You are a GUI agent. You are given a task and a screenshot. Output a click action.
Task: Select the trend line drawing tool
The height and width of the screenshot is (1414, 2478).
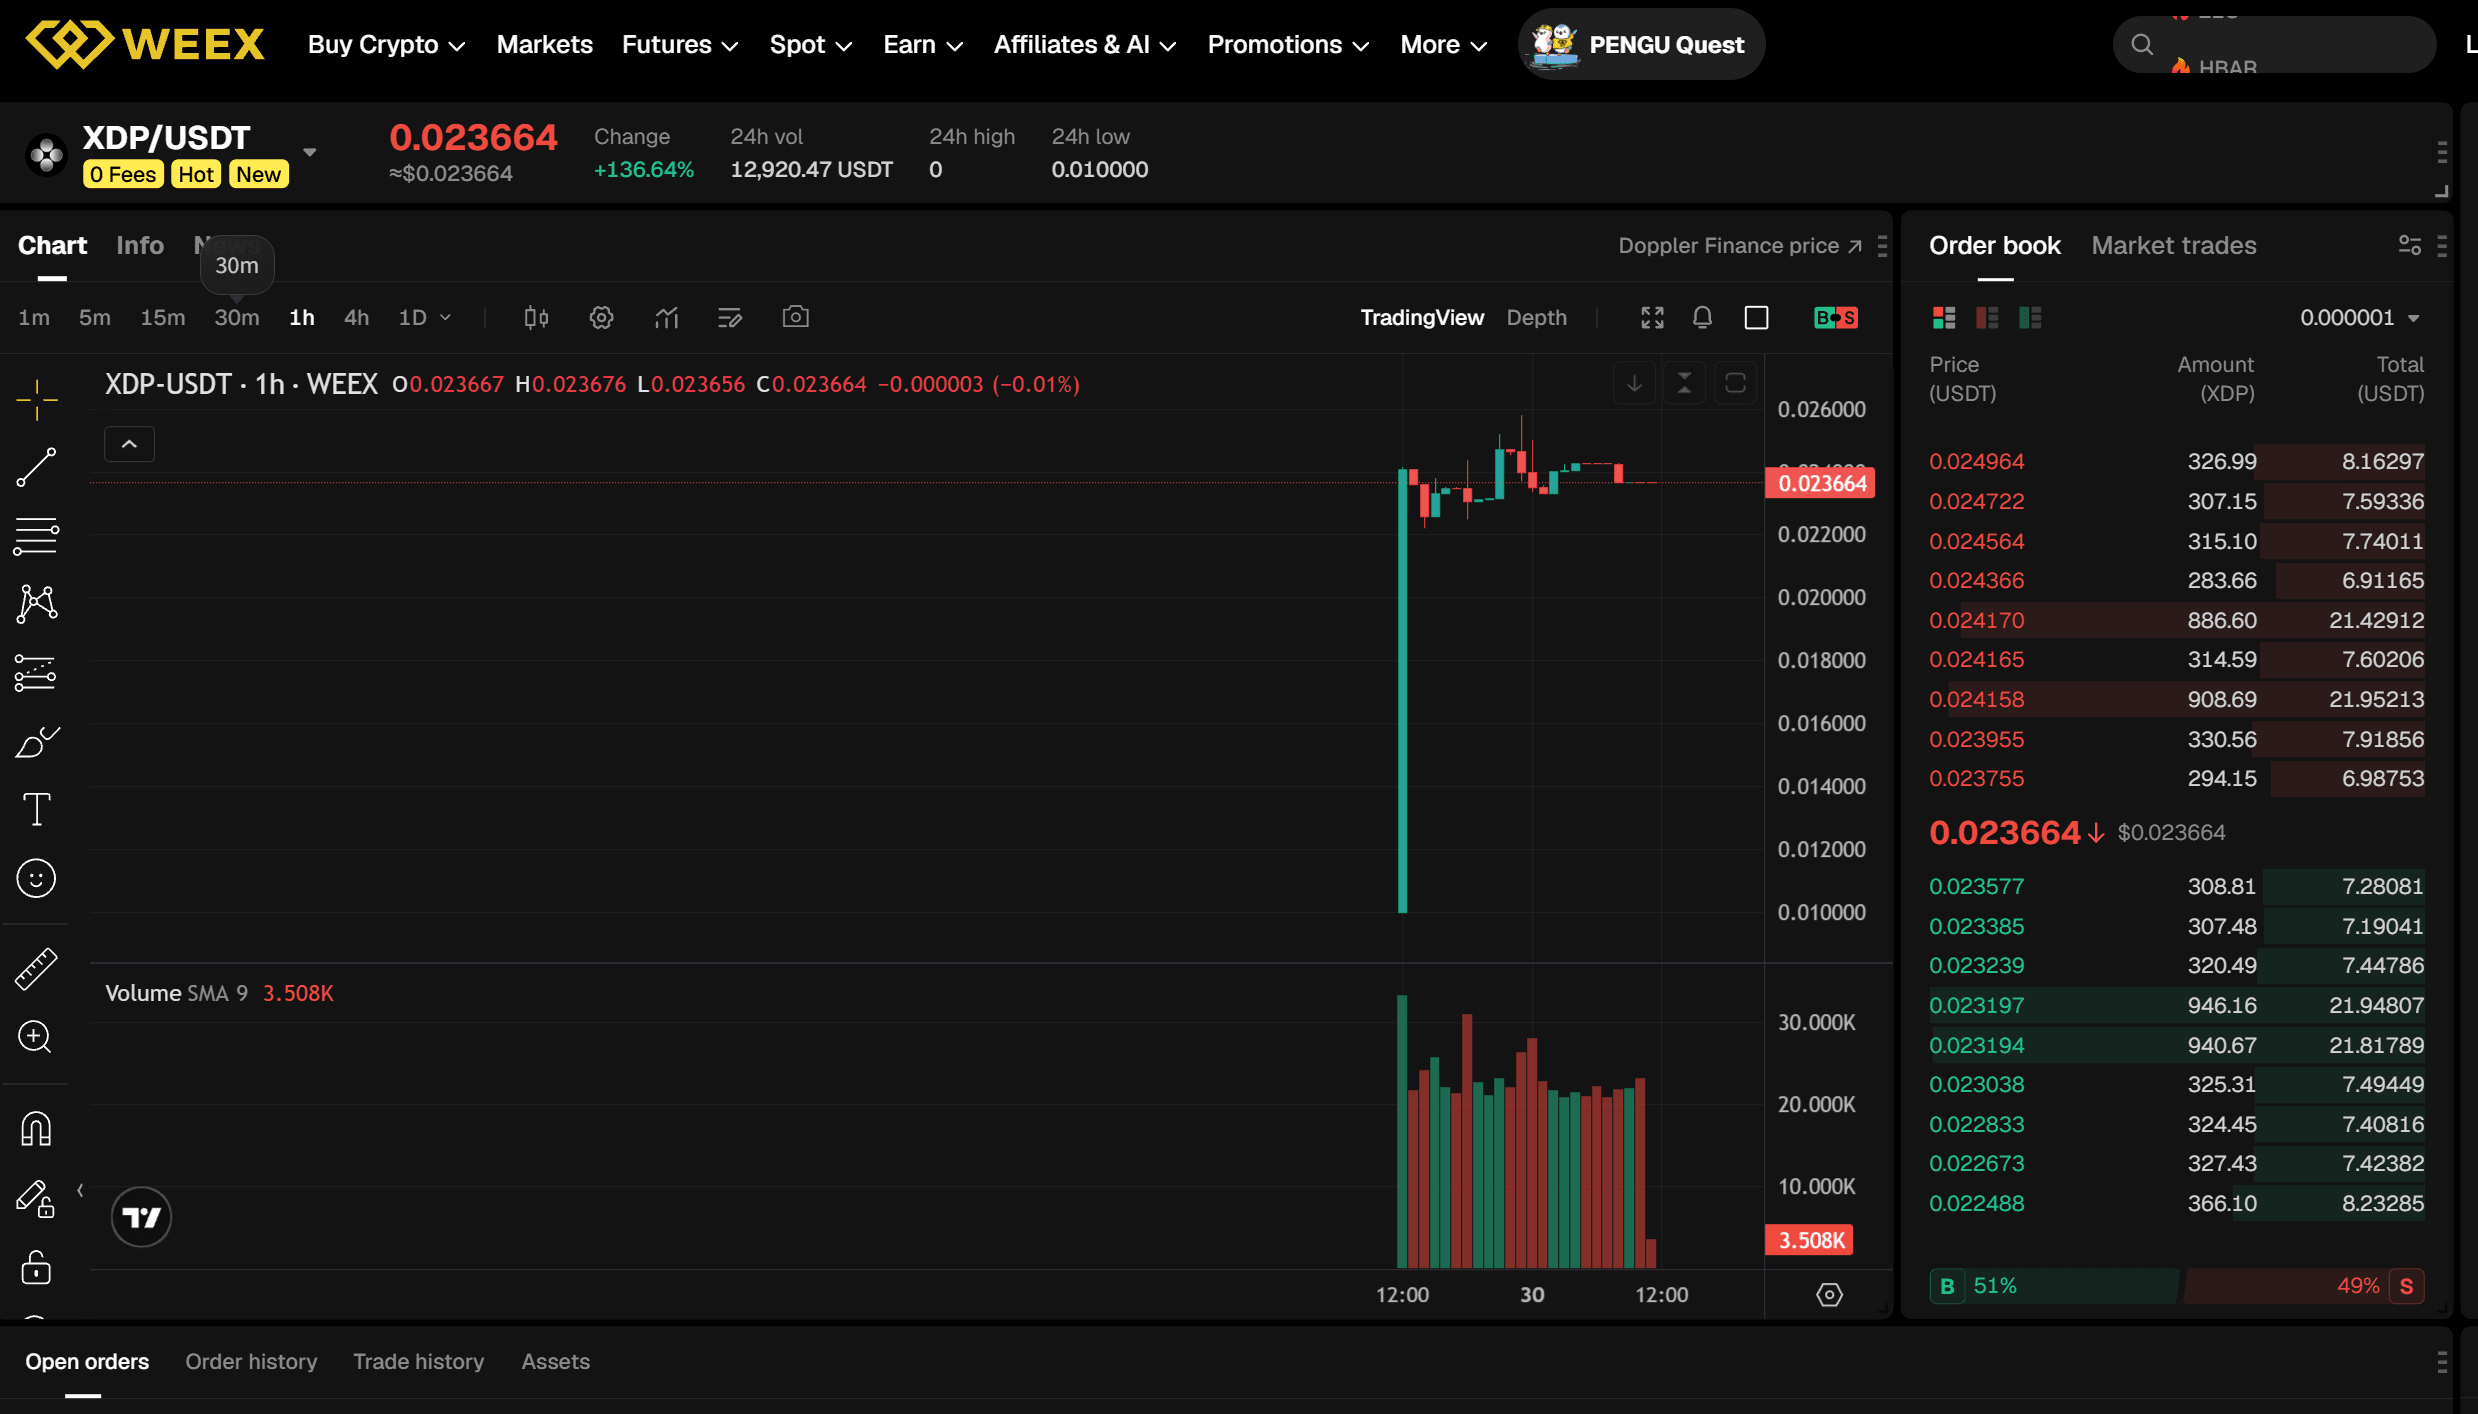37,468
